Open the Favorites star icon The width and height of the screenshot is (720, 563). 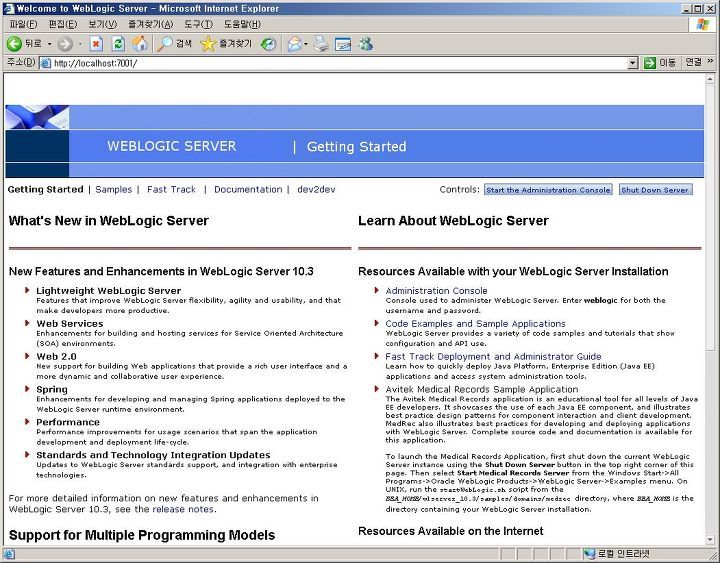pos(208,44)
